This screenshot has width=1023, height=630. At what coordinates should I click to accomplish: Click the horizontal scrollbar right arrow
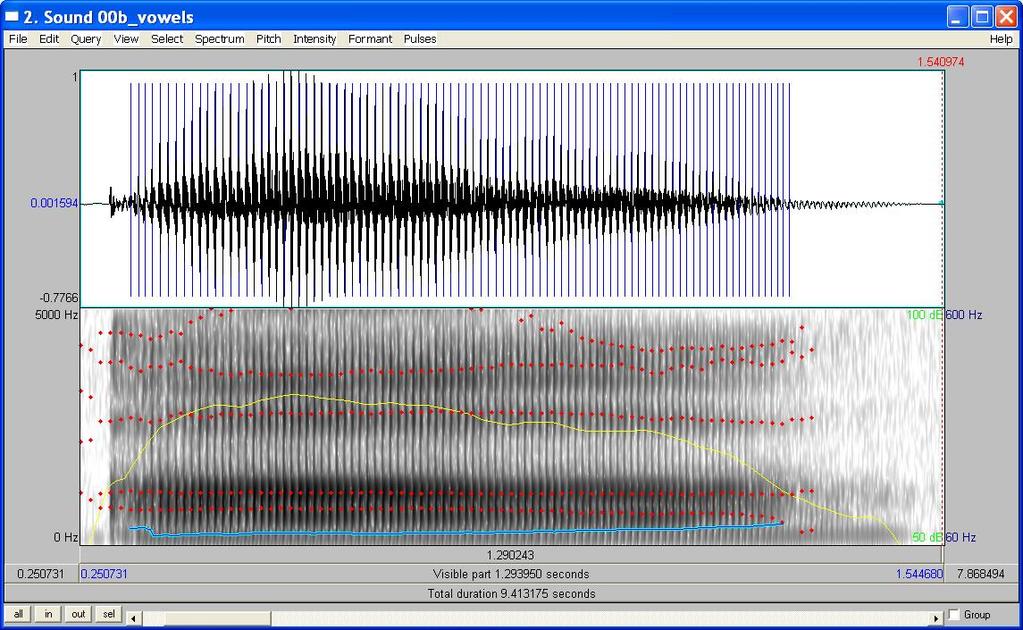click(x=936, y=618)
